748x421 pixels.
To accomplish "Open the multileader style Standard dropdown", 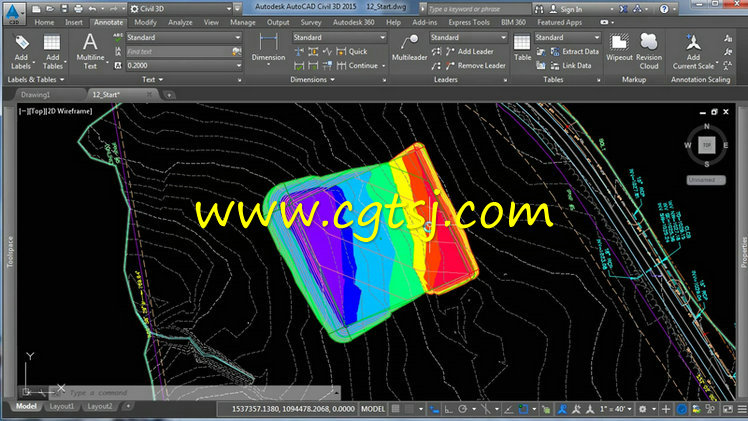I will [468, 37].
